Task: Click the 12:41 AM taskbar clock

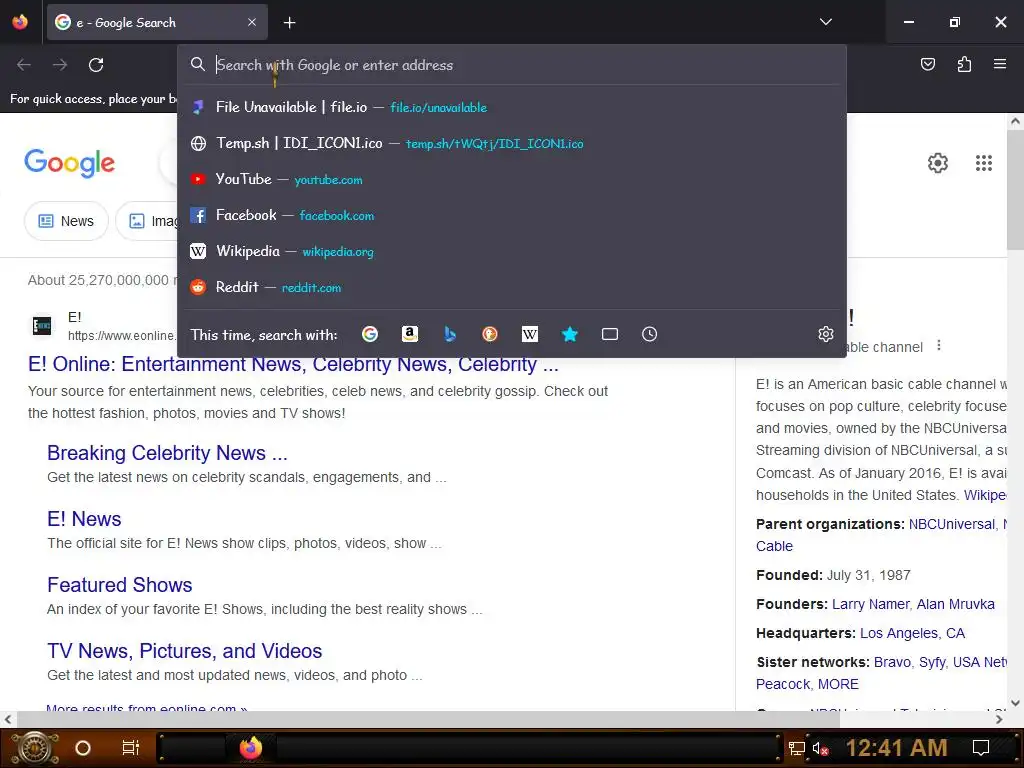Action: pos(896,748)
